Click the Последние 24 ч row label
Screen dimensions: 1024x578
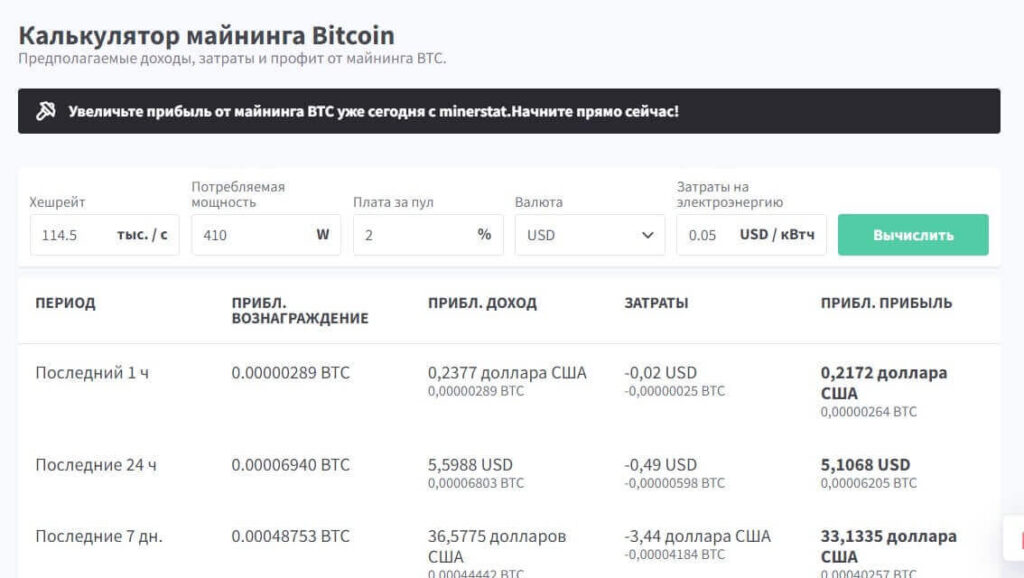click(96, 465)
